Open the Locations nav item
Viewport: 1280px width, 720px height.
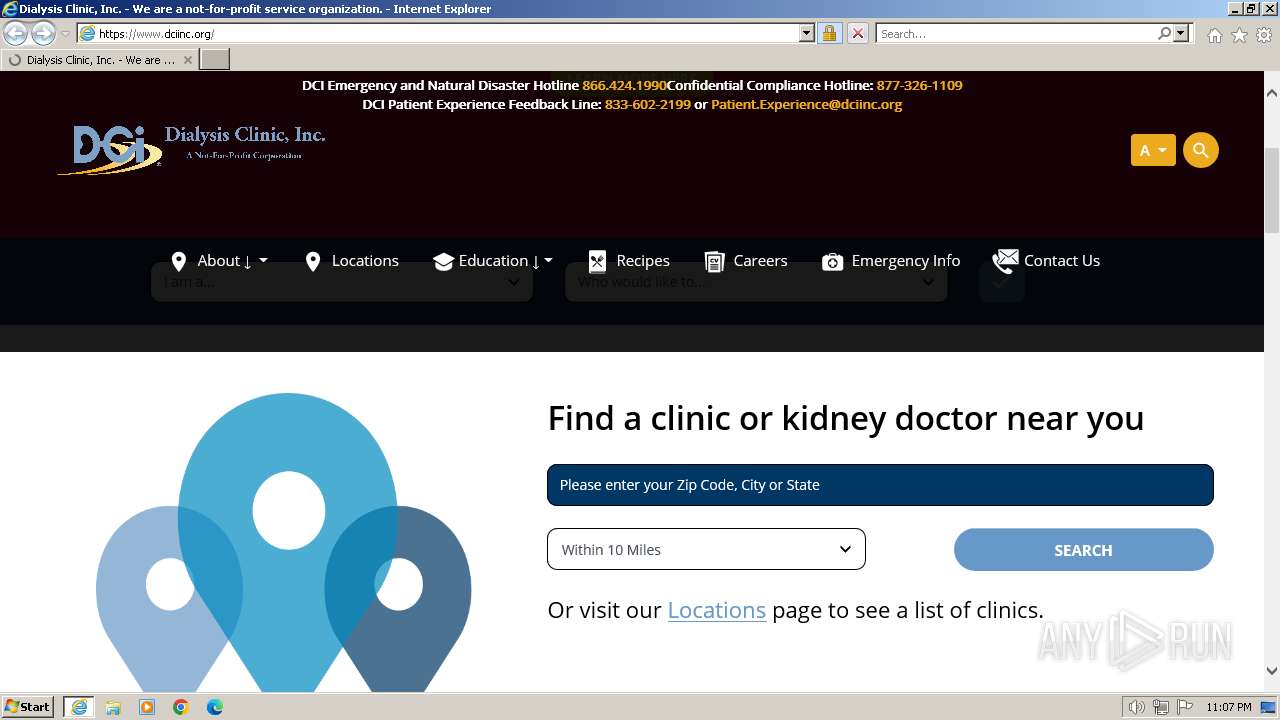pyautogui.click(x=365, y=260)
